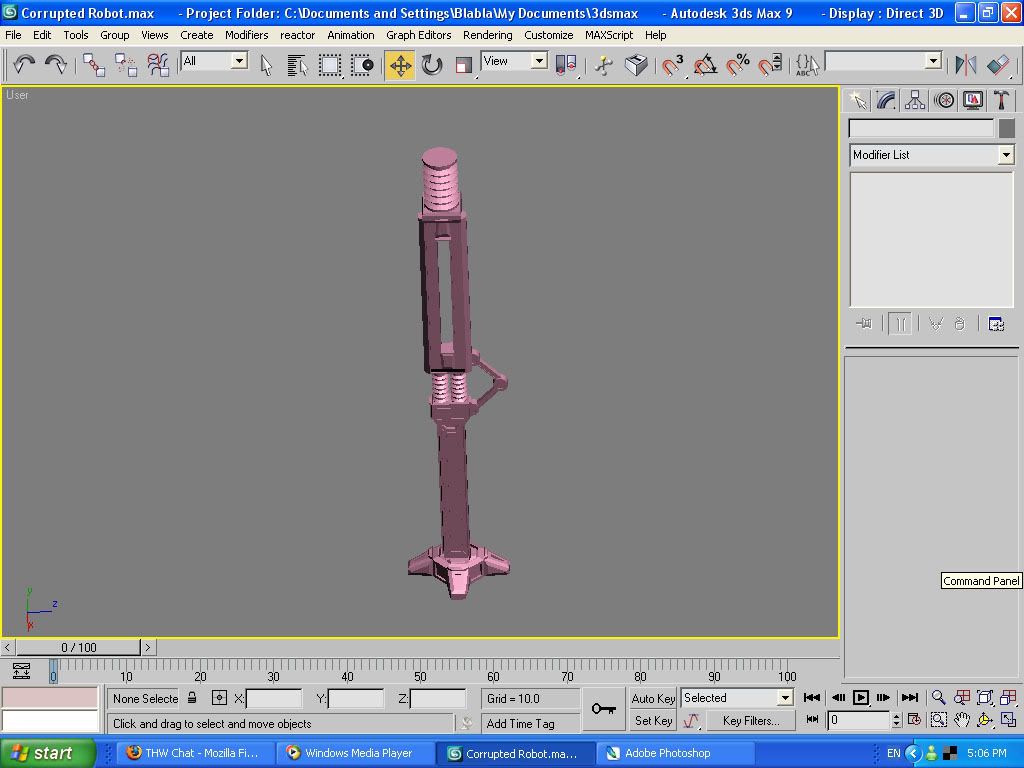
Task: Click the Align tool icon
Action: 998,65
